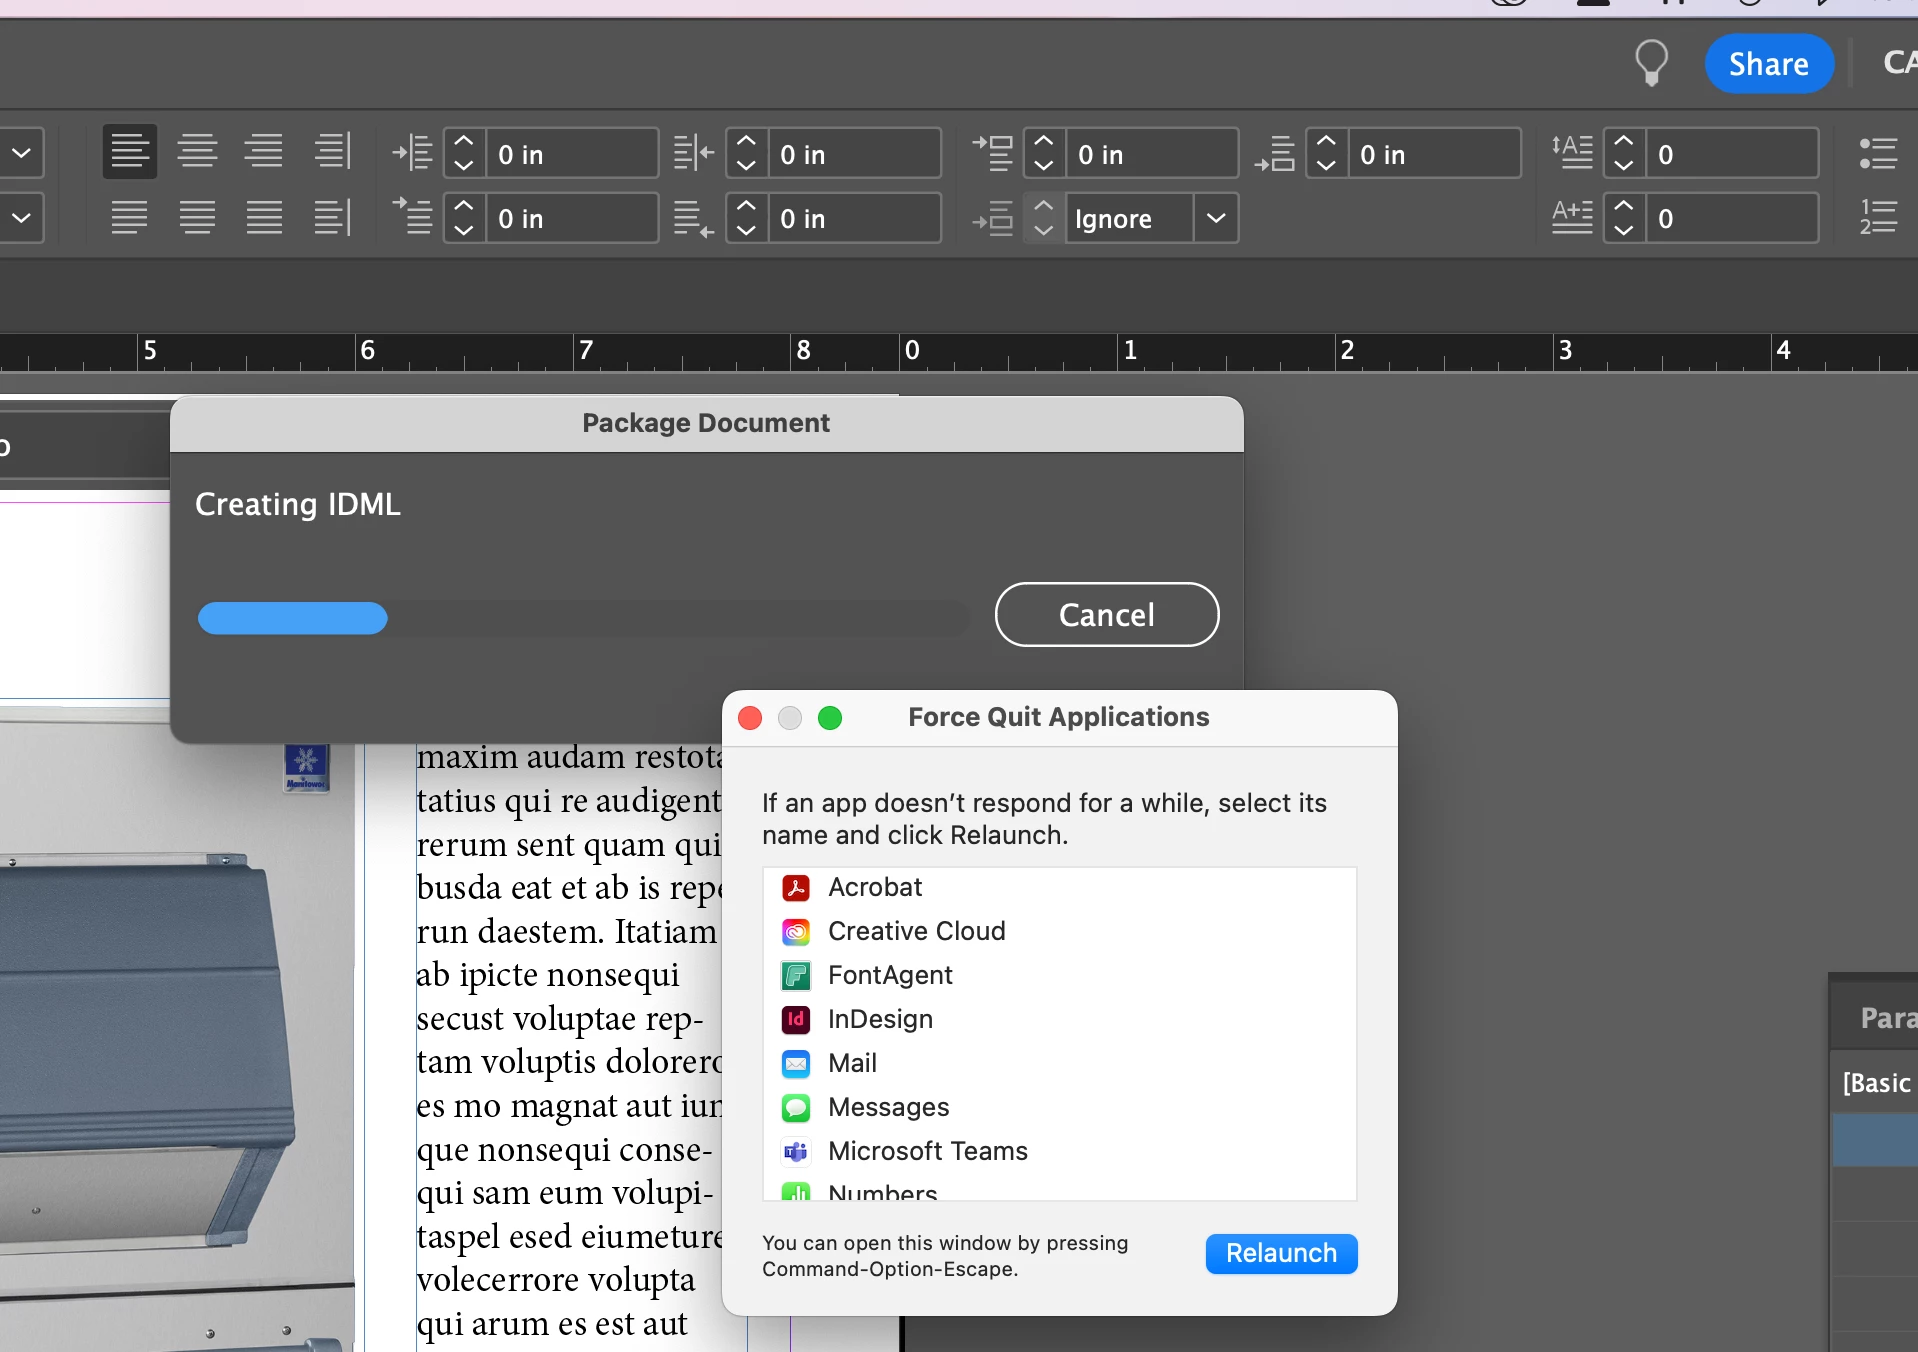Zoom the Force Quit Applications window
The height and width of the screenshot is (1352, 1918).
click(830, 717)
